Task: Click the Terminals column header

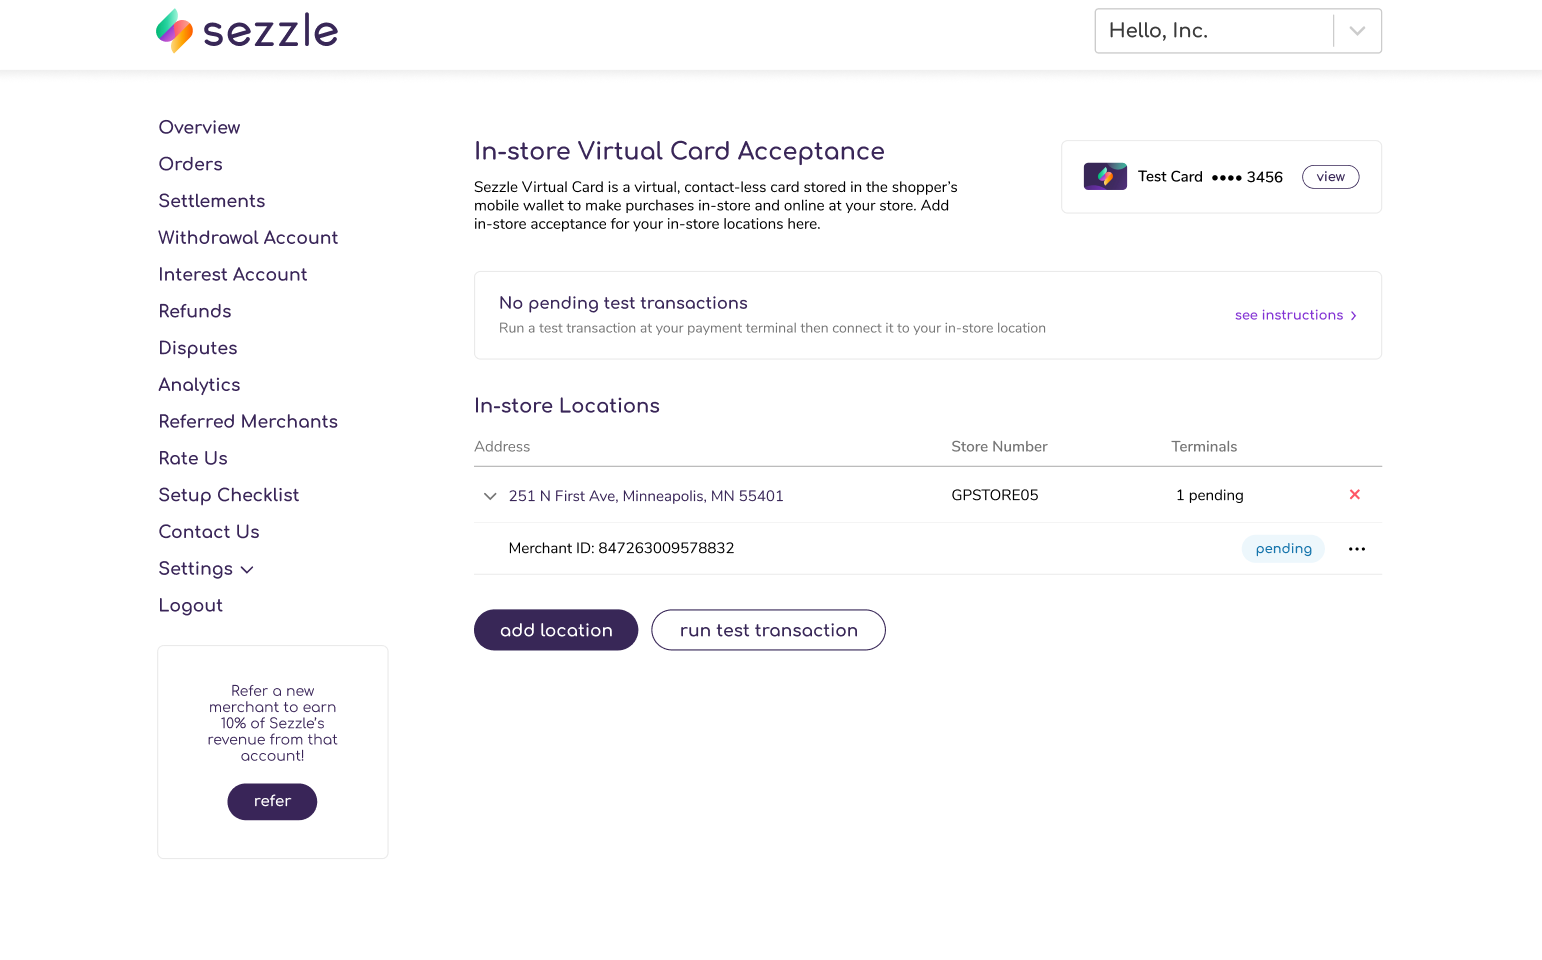Action: pyautogui.click(x=1204, y=447)
